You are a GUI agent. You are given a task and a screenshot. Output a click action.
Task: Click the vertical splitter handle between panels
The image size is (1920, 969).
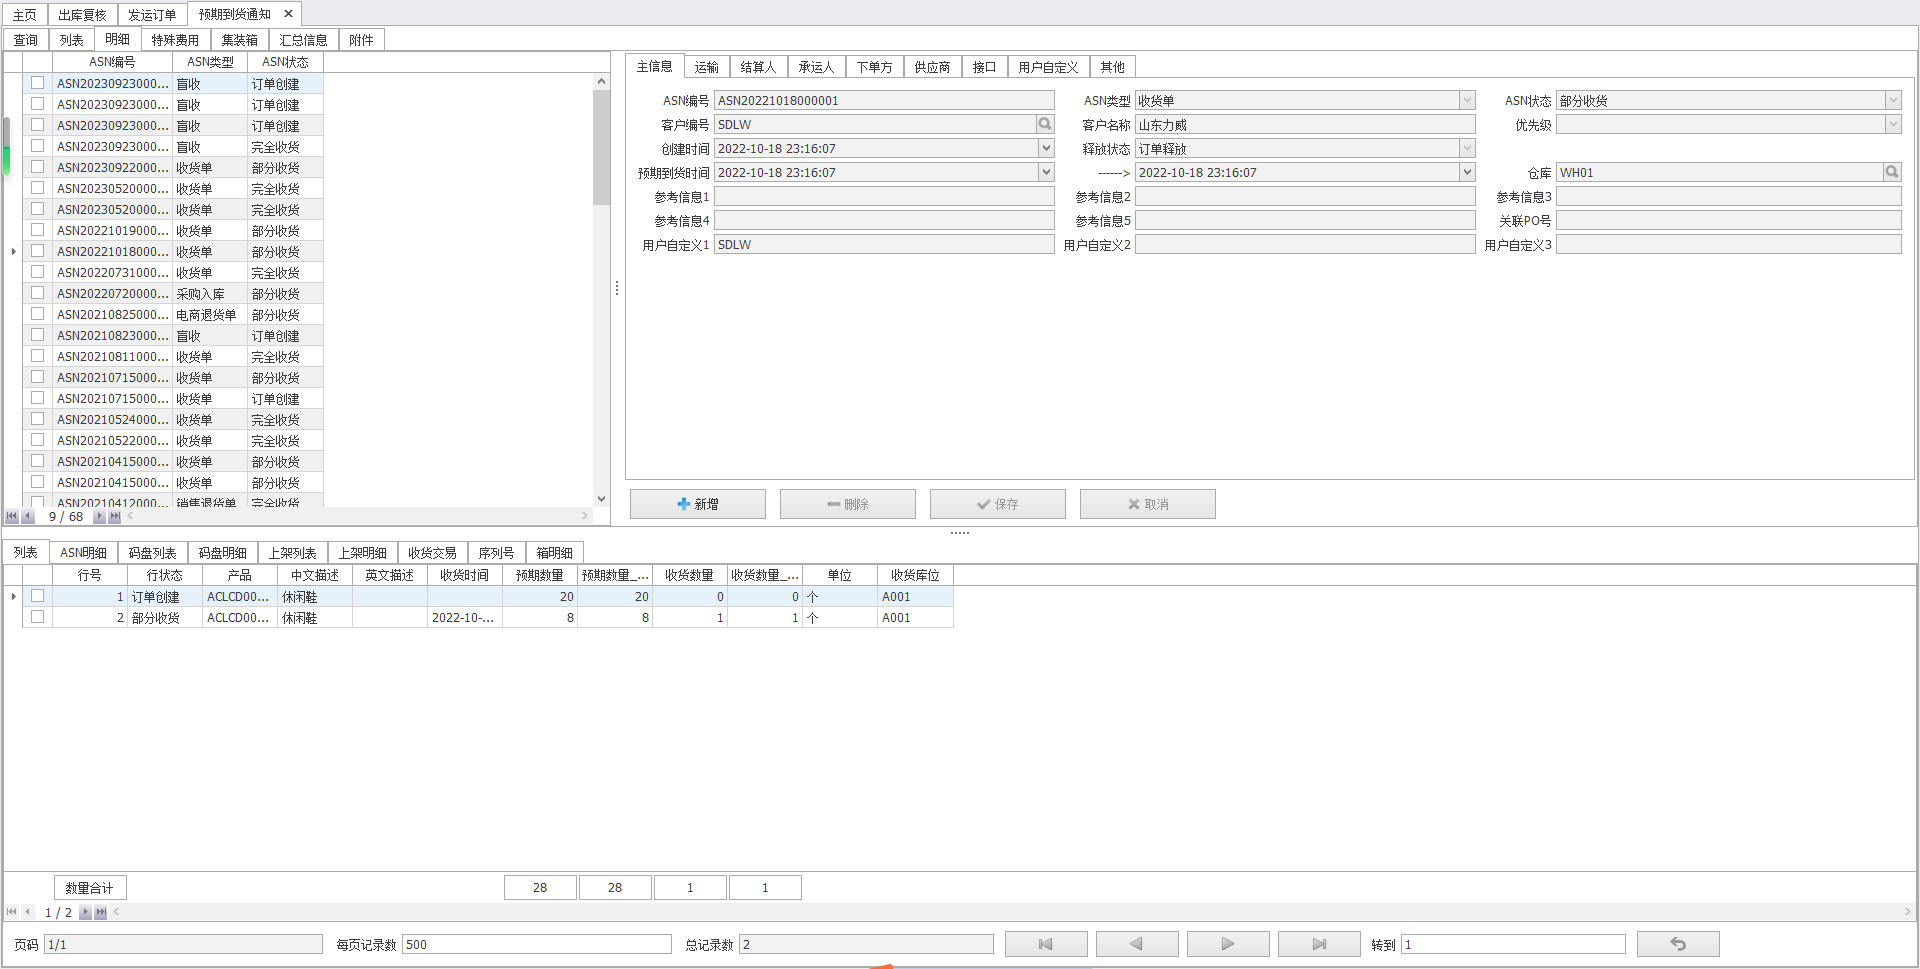(x=617, y=288)
